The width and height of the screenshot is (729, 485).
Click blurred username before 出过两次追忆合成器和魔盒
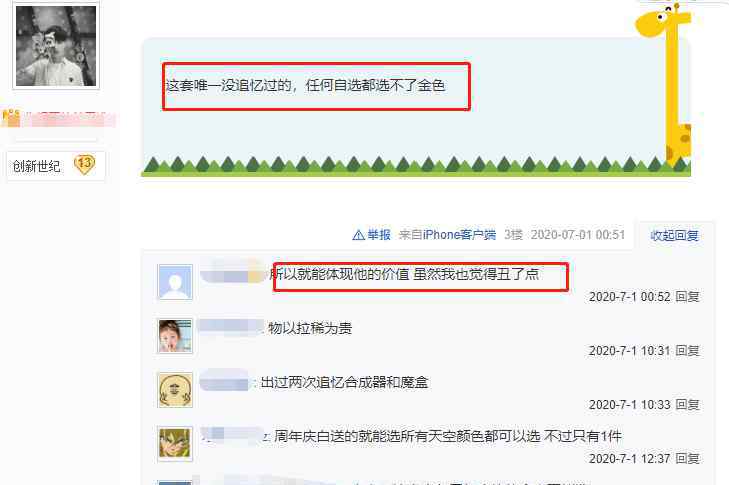[x=225, y=381]
